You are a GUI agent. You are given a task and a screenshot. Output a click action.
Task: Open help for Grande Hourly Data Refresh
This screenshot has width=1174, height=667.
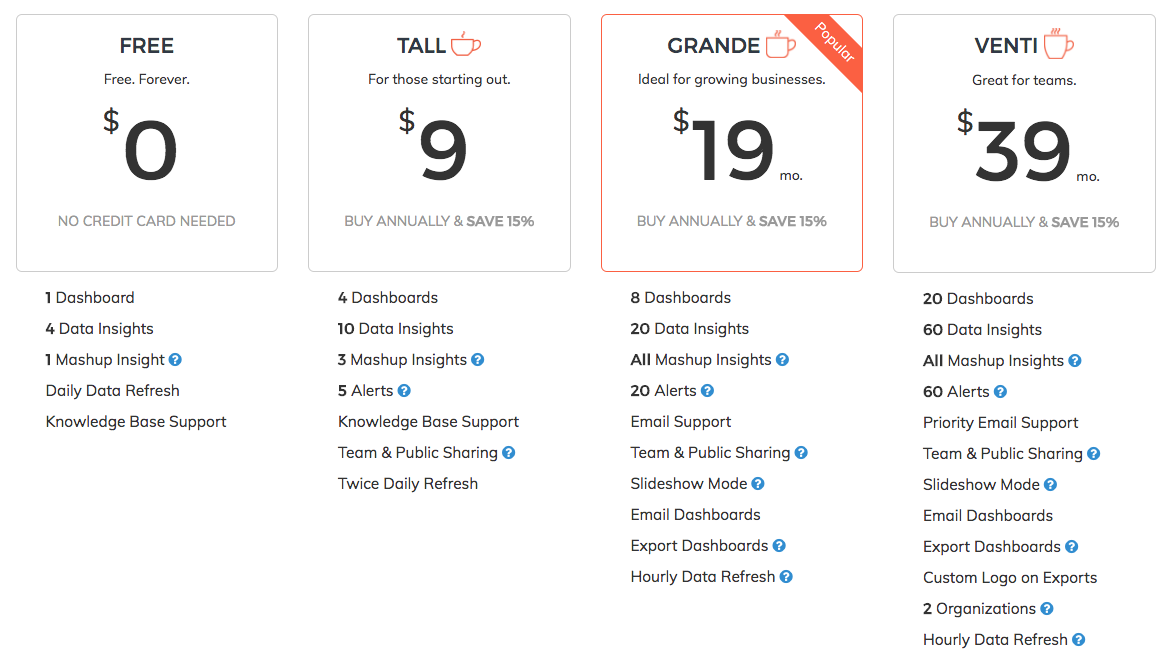(x=786, y=577)
